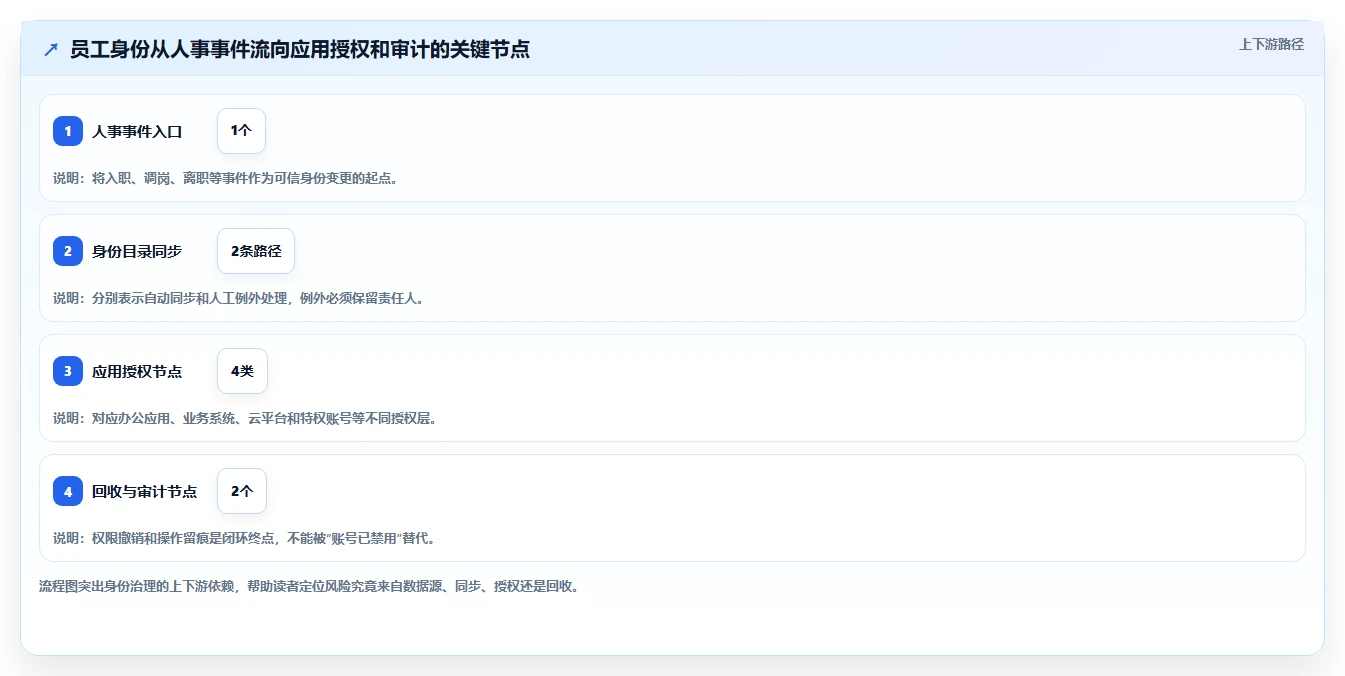The width and height of the screenshot is (1345, 676).
Task: Click the 1个 count chip
Action: pos(241,131)
